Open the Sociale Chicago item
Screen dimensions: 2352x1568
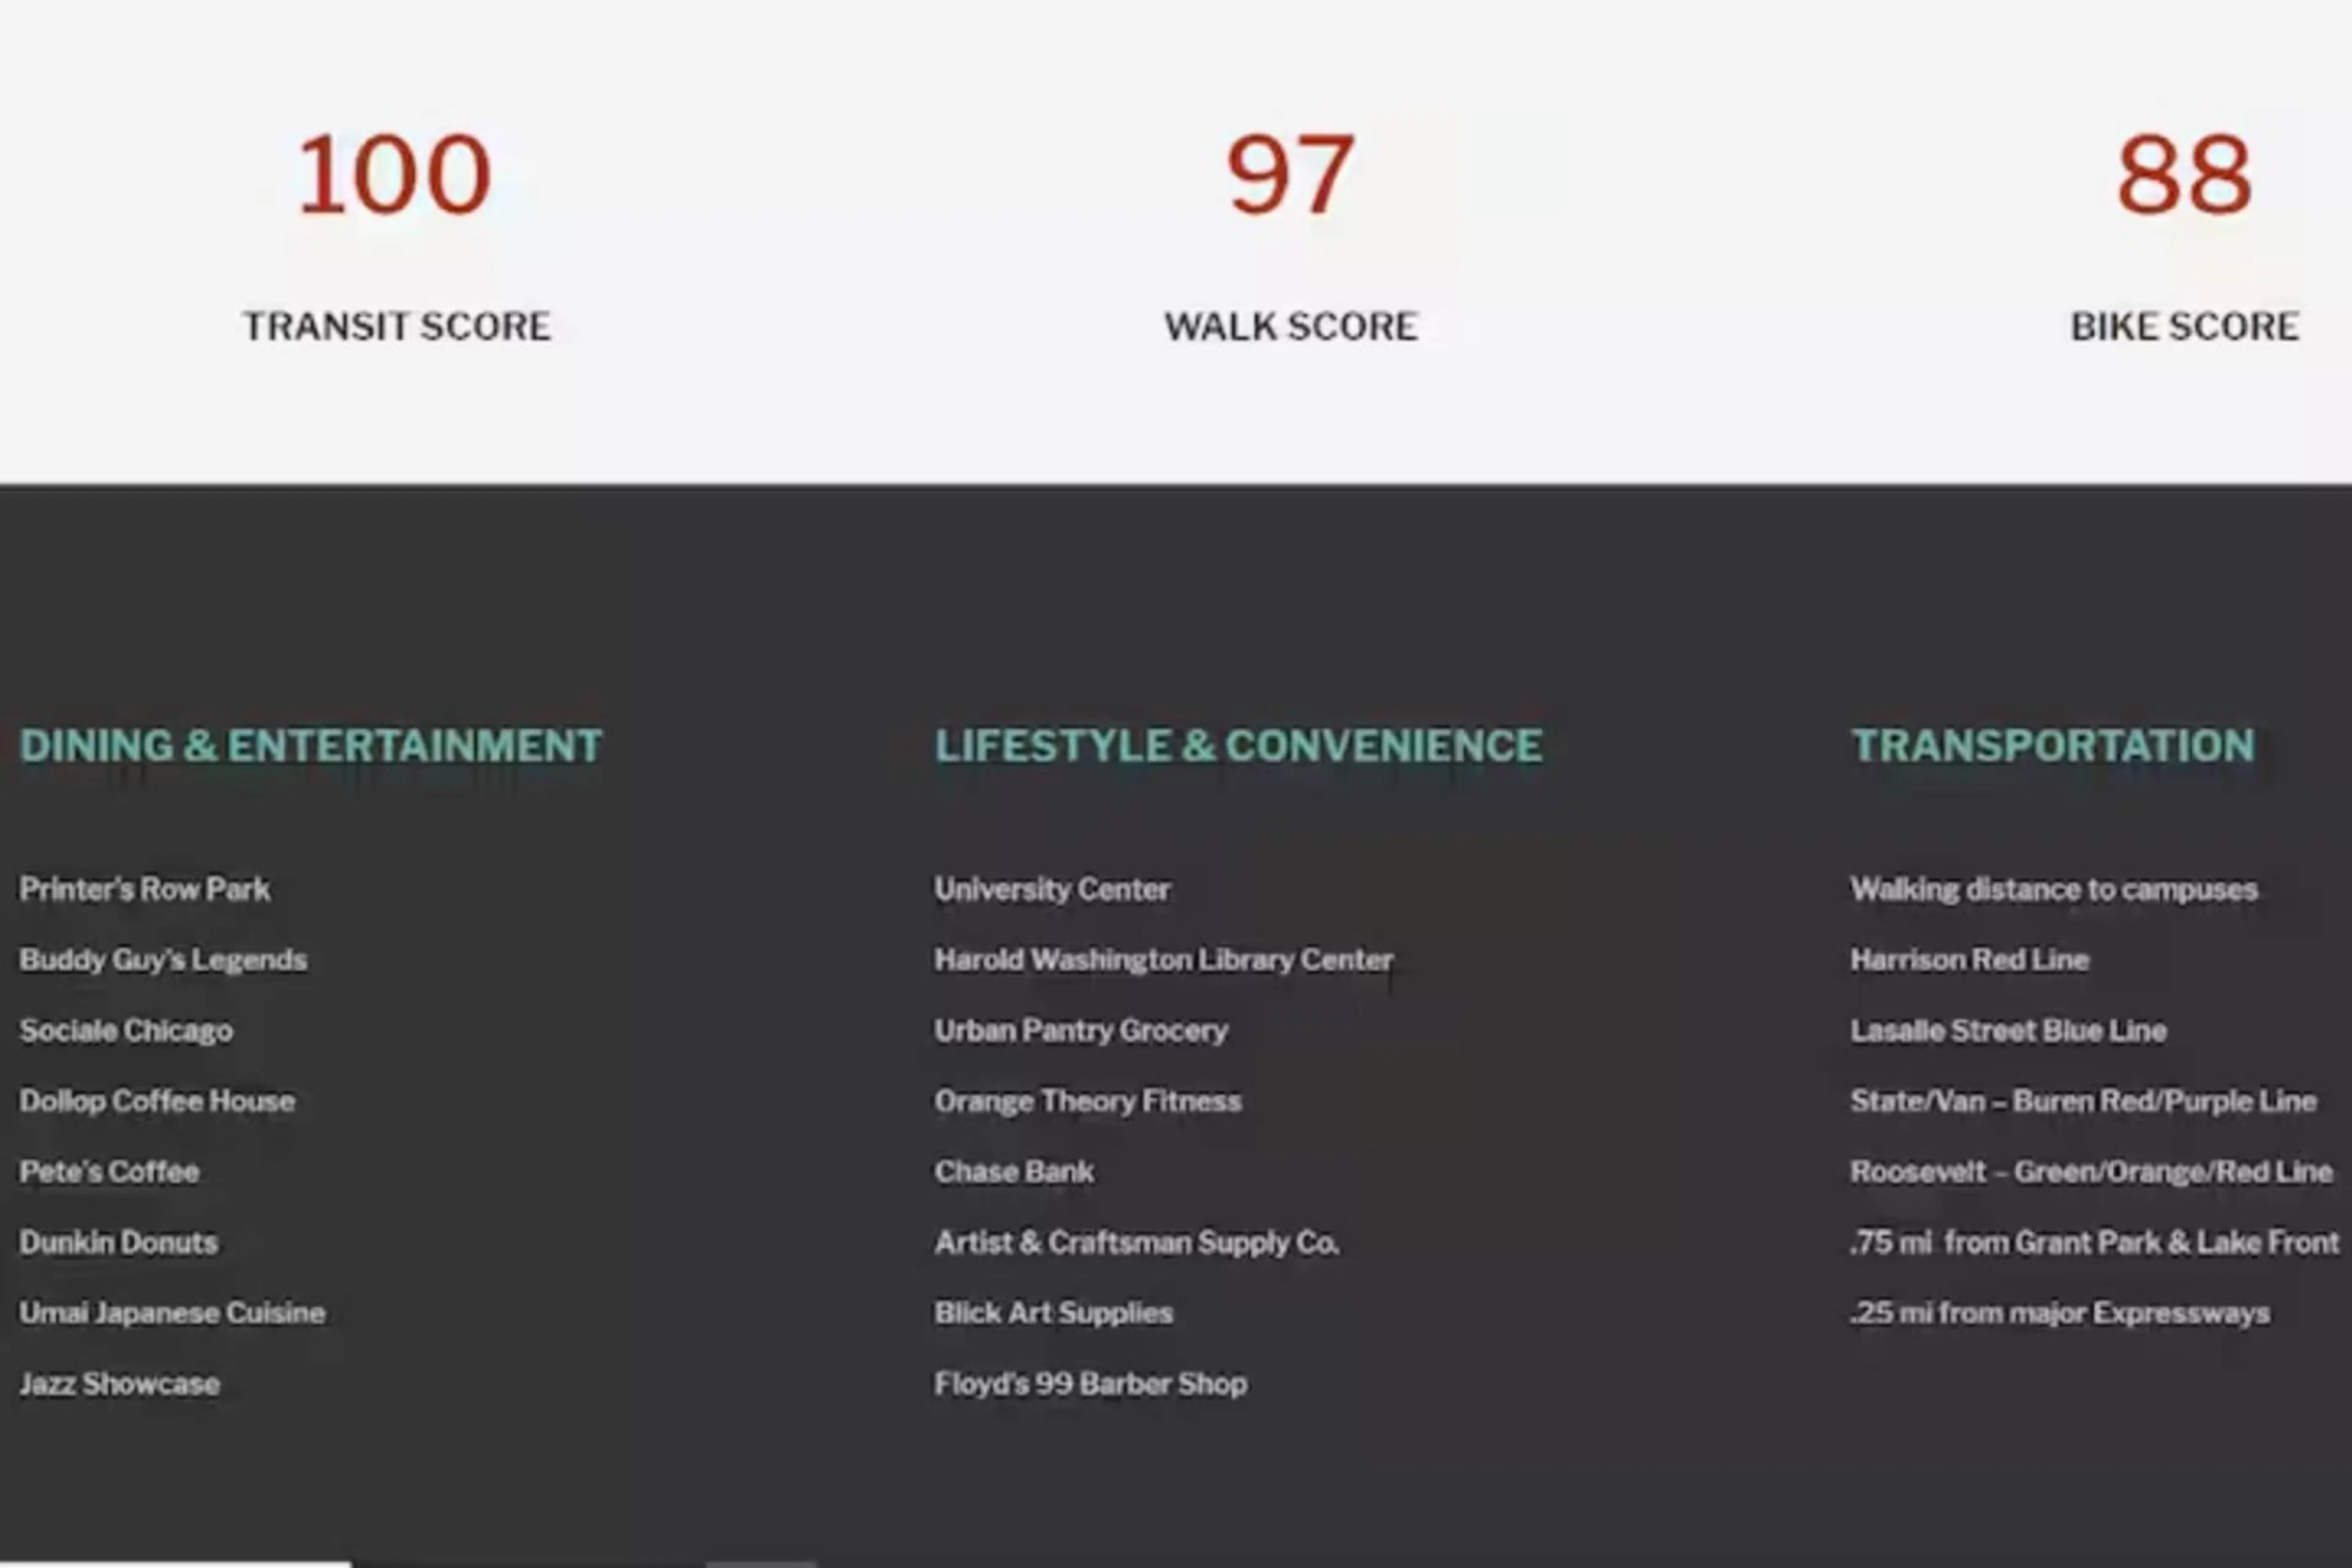(x=126, y=1031)
